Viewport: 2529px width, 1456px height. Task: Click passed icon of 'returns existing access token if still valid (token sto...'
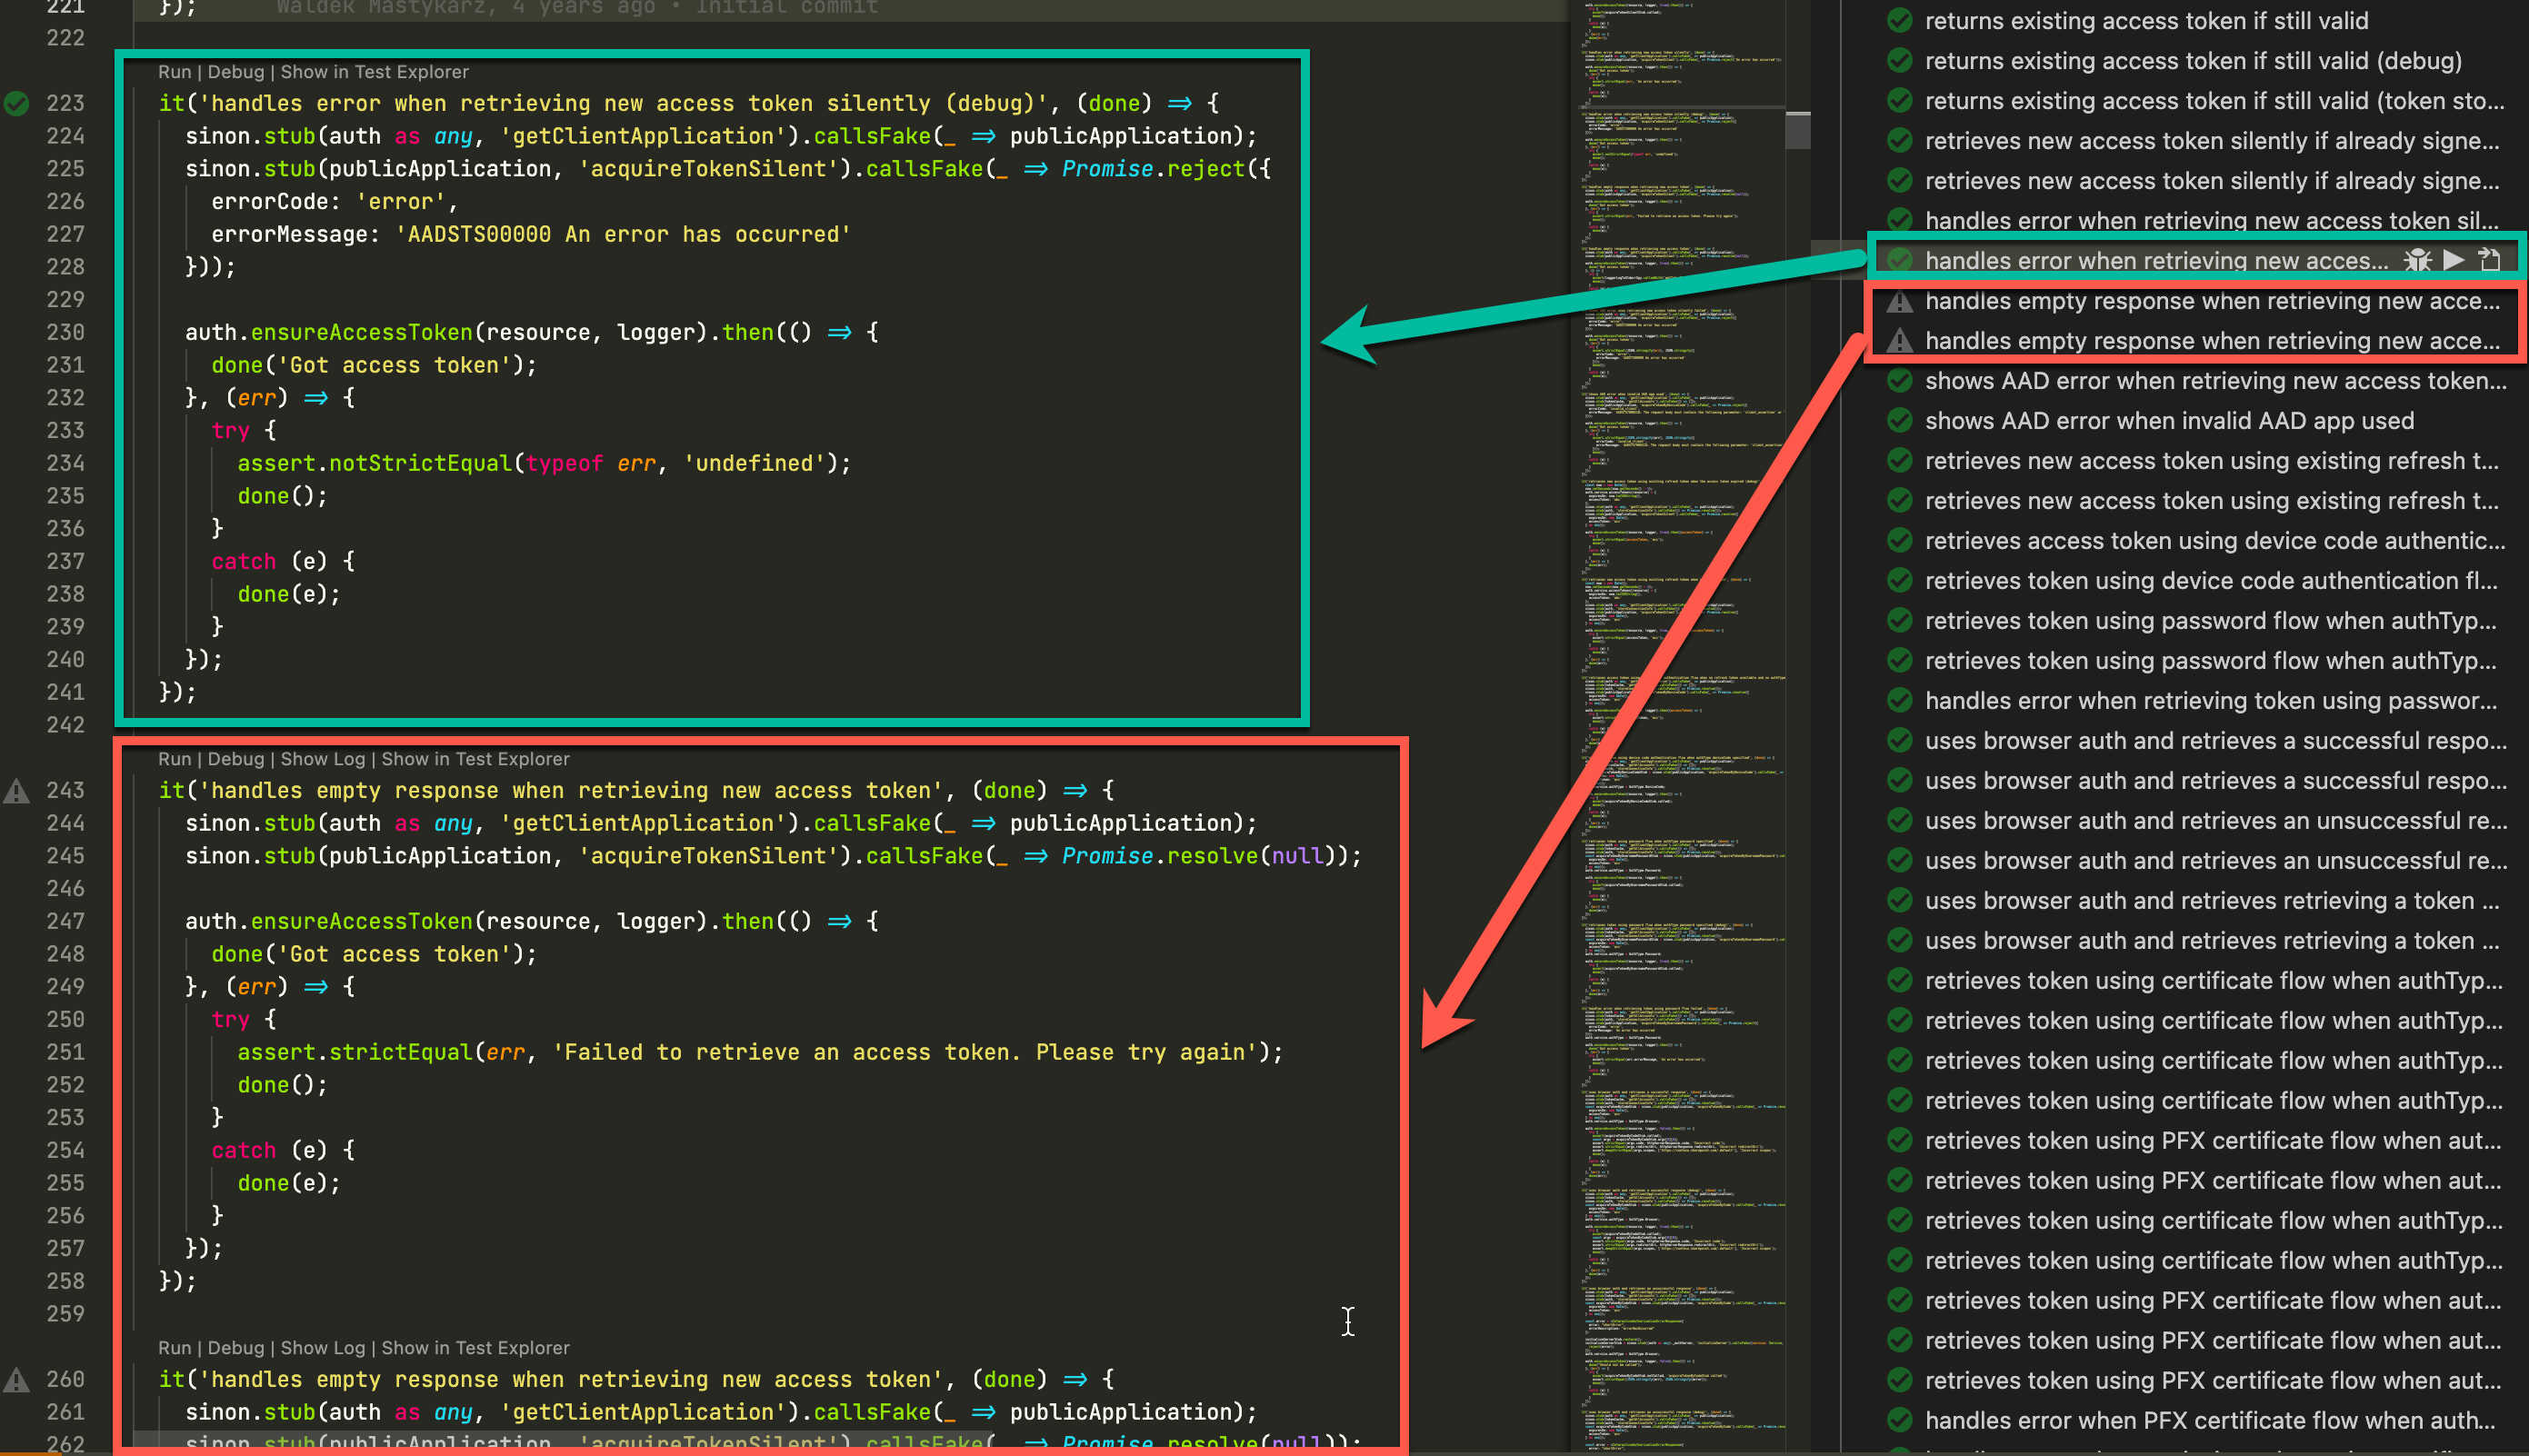1899,100
